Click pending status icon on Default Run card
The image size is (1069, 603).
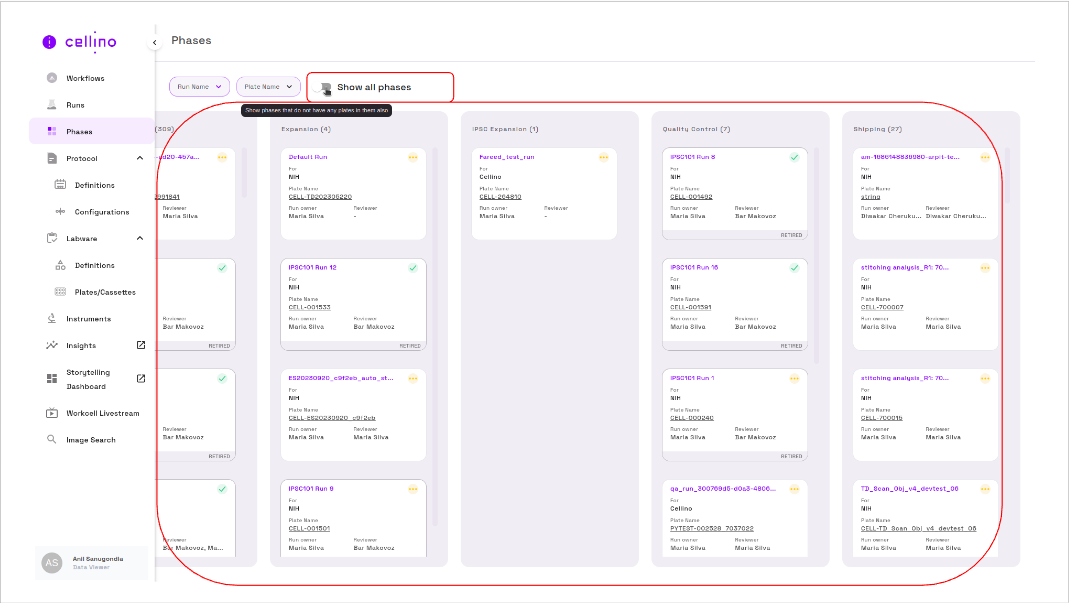click(x=413, y=157)
